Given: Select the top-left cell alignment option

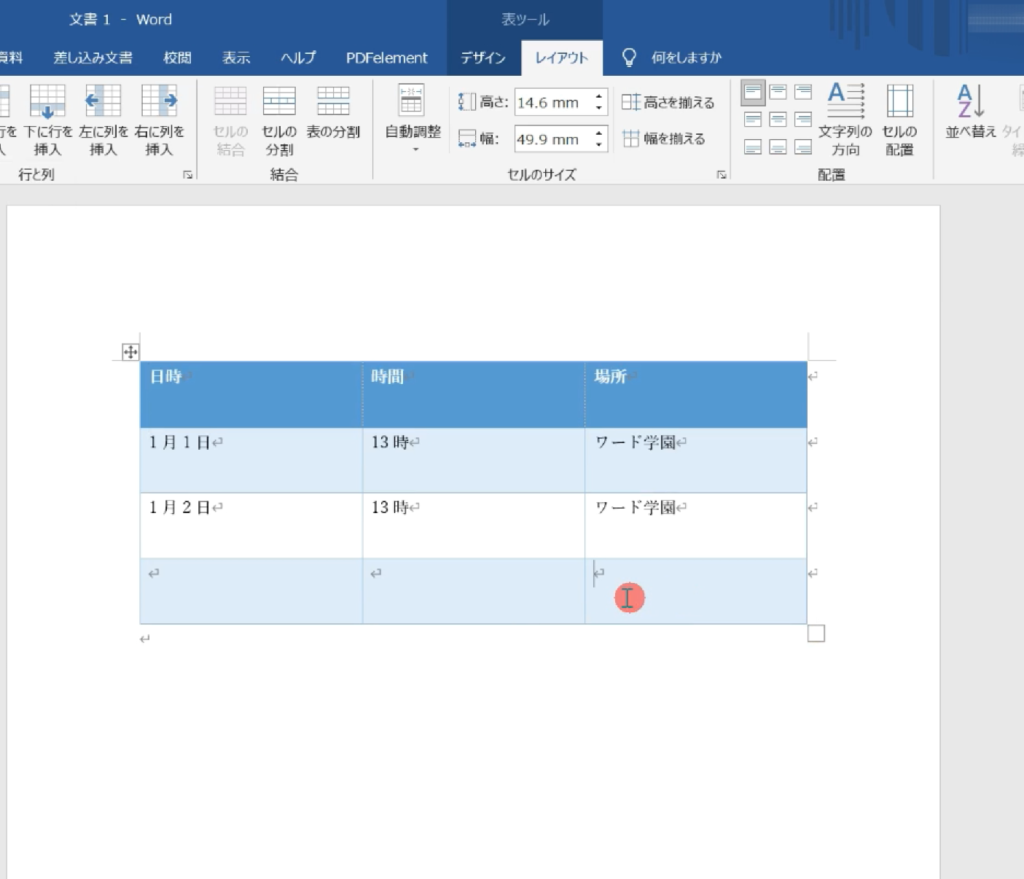Looking at the screenshot, I should coord(753,93).
